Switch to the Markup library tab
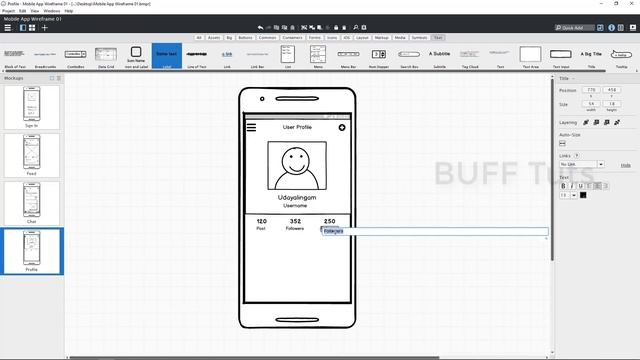The image size is (640, 360). [382, 38]
